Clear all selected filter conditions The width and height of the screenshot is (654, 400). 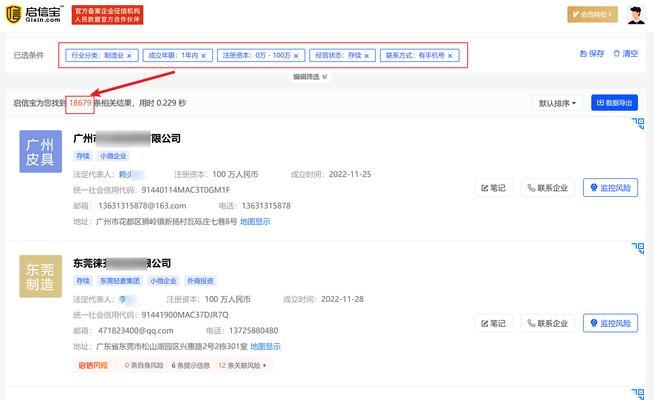click(x=626, y=53)
